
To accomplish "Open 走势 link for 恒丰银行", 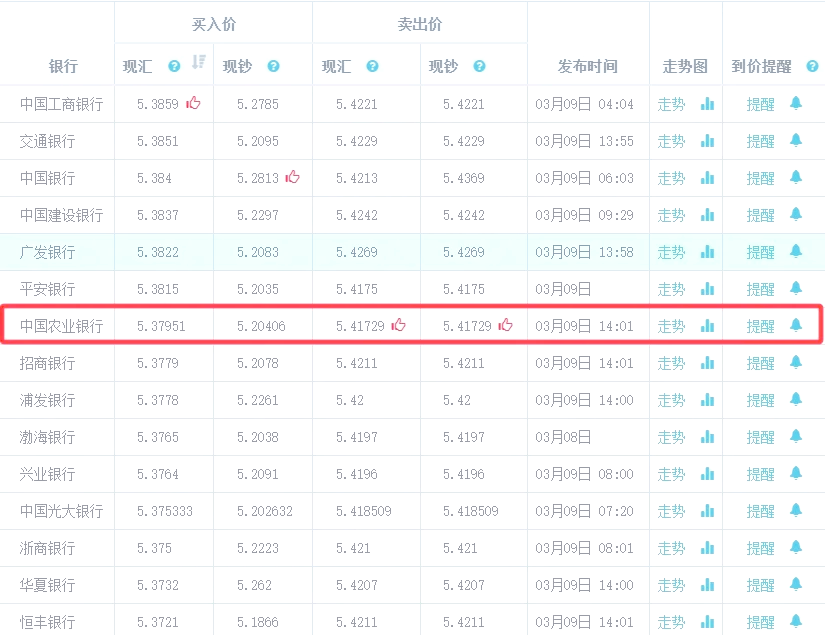I will [671, 622].
